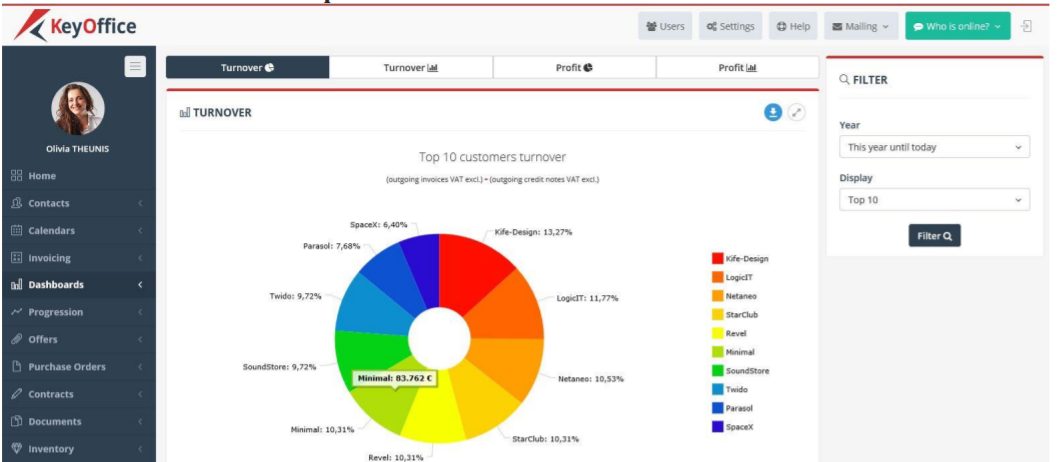Toggle the sidebar hamburger menu button
Screen dimensions: 1057x462
coord(135,66)
